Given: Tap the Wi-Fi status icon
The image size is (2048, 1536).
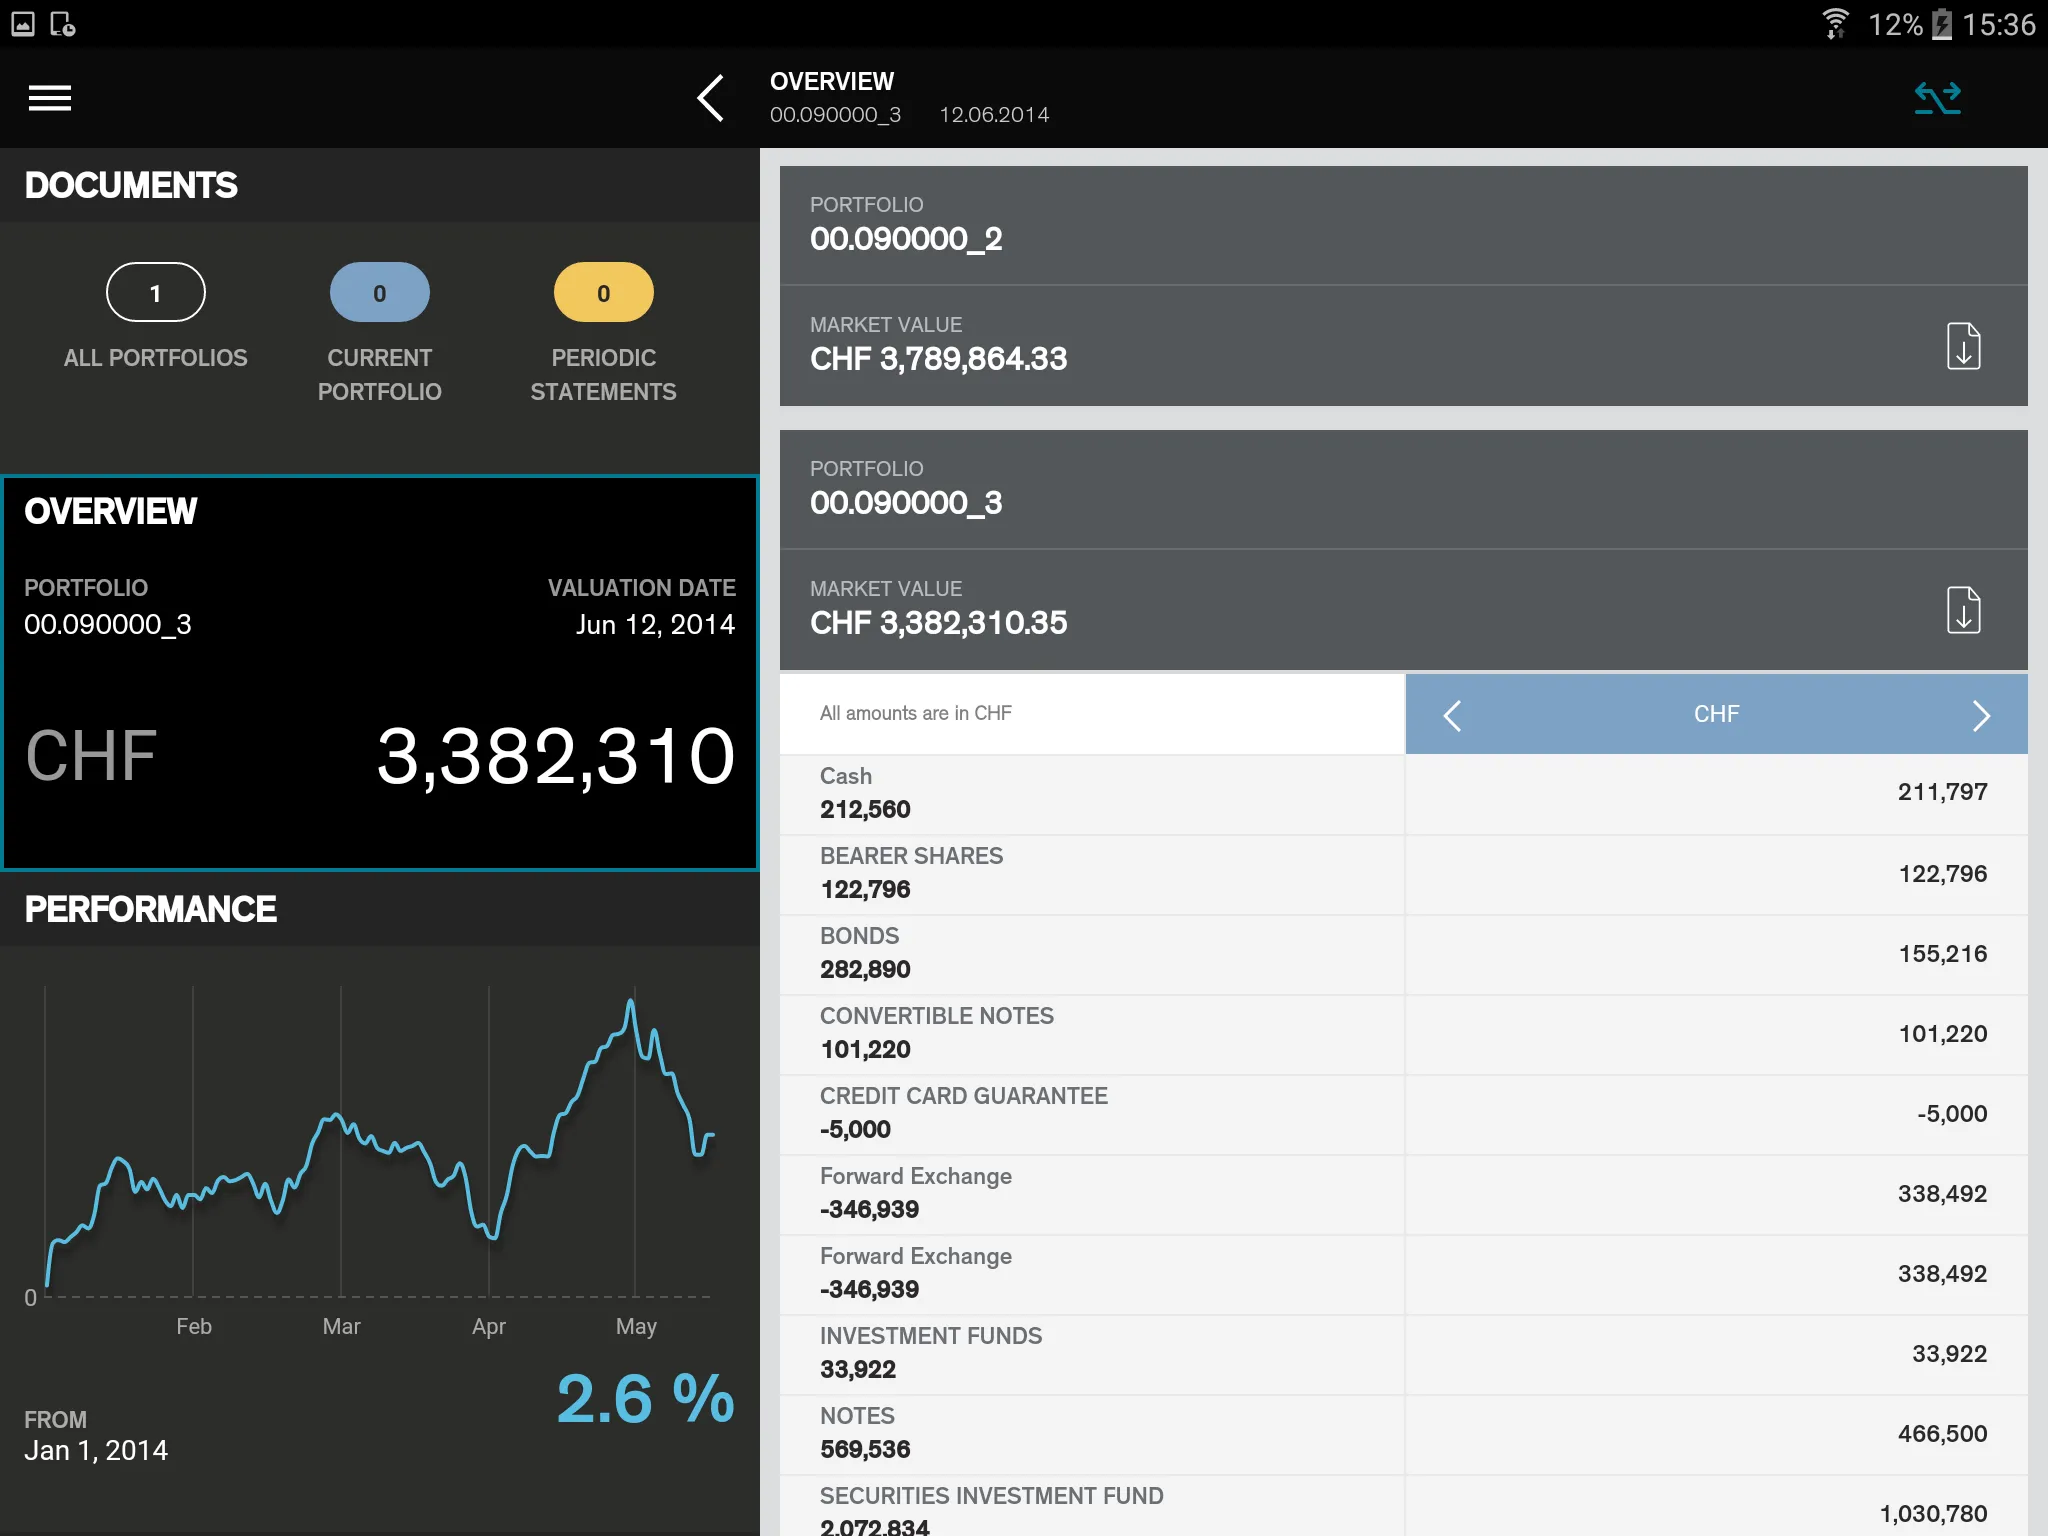Looking at the screenshot, I should coord(1835,24).
